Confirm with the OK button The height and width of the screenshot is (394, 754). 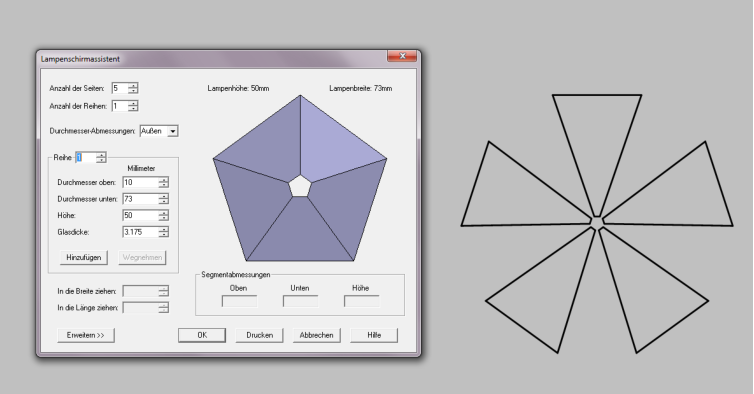coord(202,335)
